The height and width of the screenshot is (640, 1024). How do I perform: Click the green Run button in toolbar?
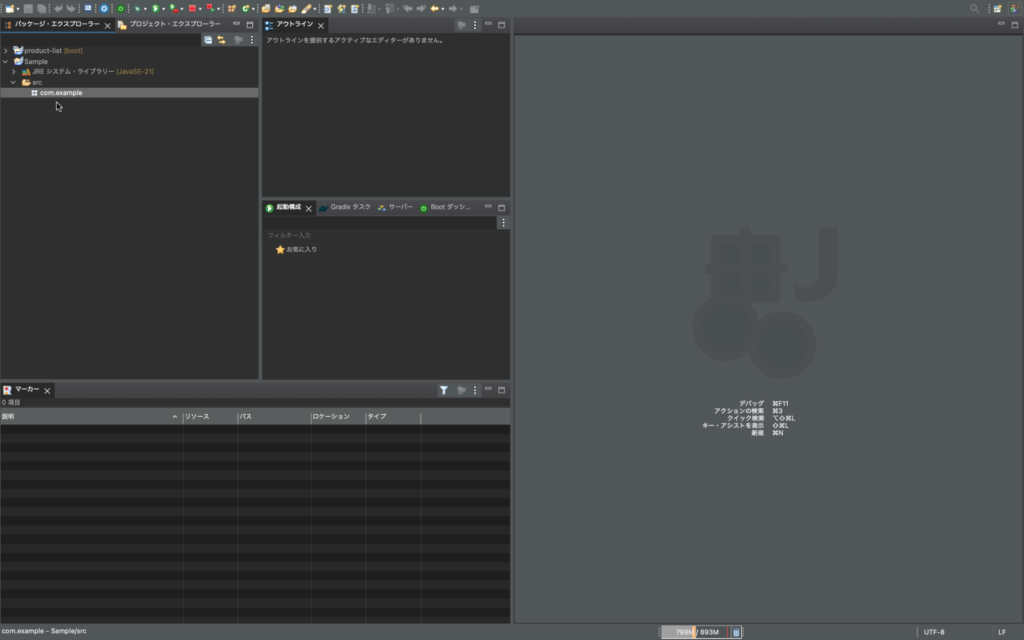(155, 8)
